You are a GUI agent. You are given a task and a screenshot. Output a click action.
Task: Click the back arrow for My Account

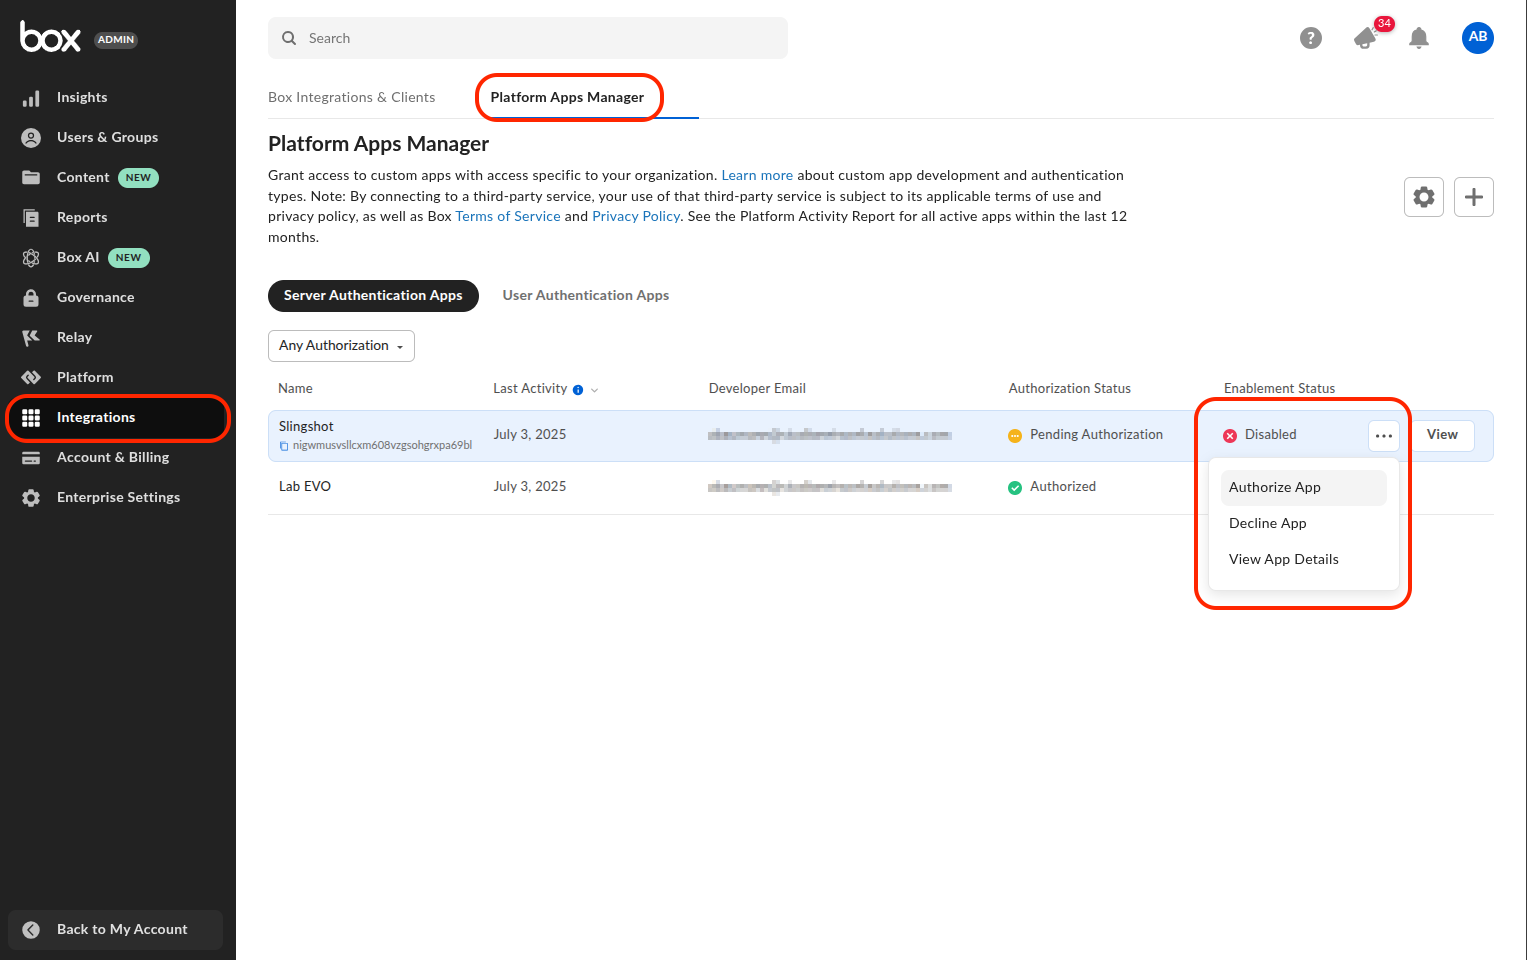click(31, 930)
